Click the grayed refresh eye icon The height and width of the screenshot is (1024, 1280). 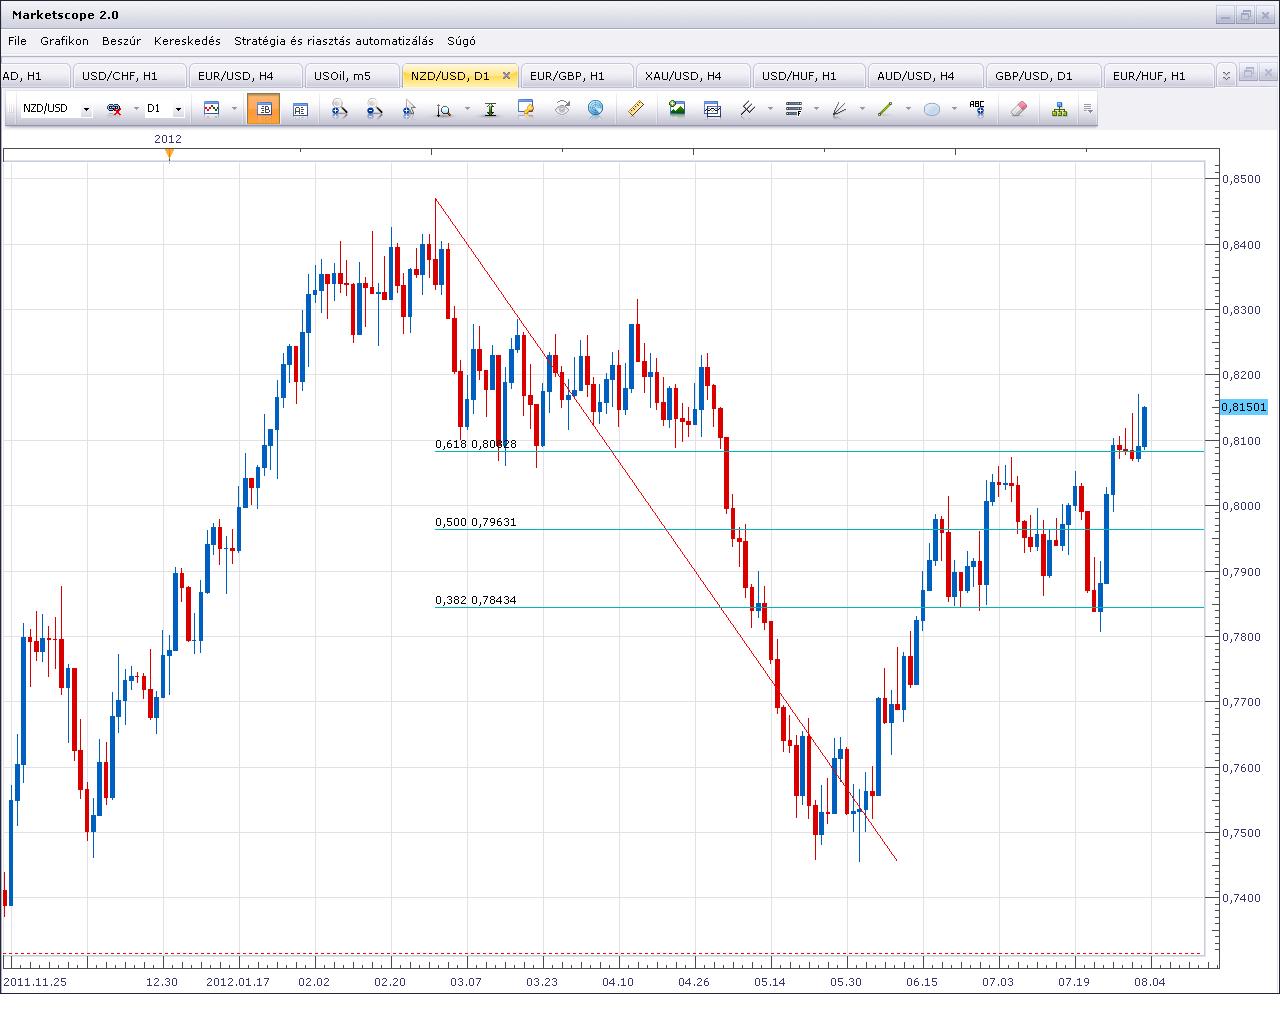coord(562,109)
